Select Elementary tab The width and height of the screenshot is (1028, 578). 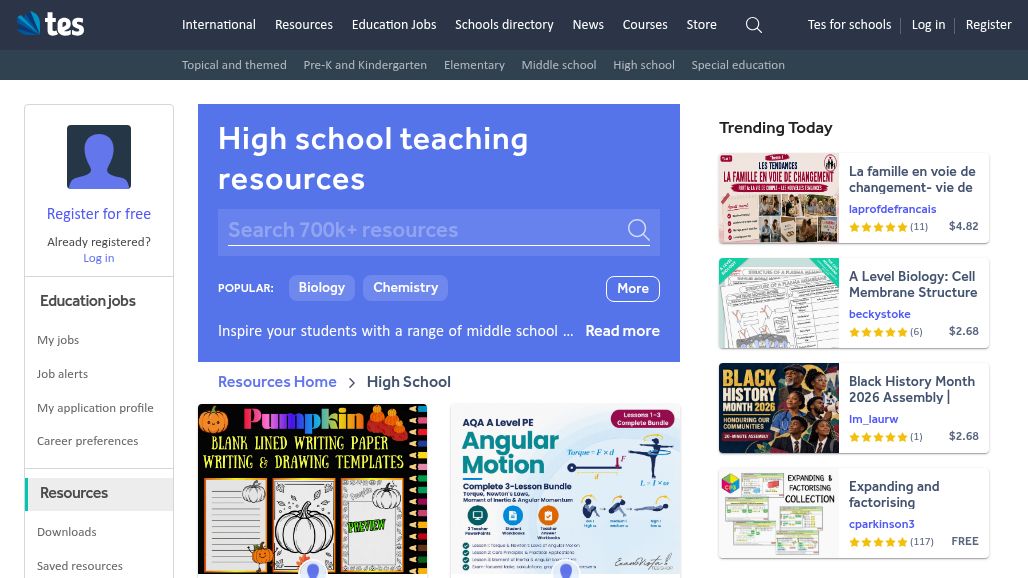(474, 65)
